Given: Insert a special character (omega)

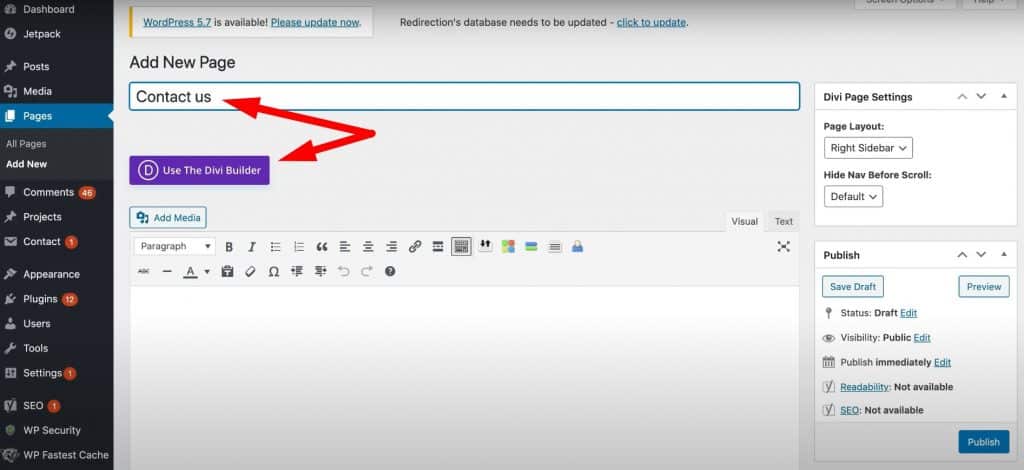Looking at the screenshot, I should (x=274, y=271).
